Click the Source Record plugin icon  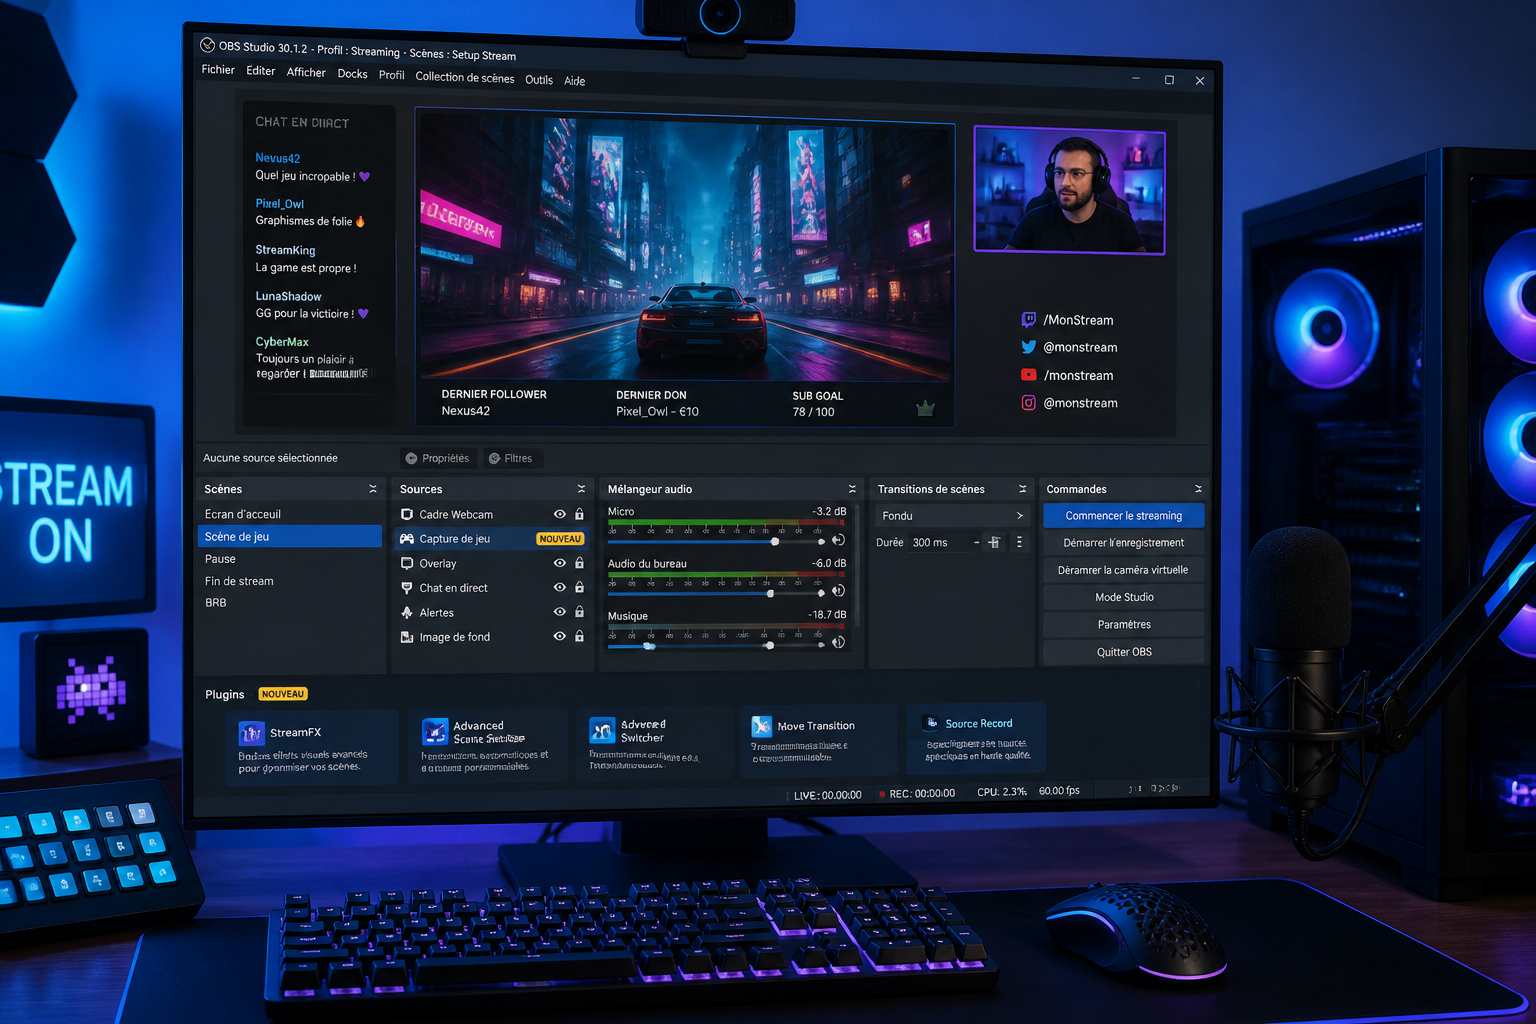click(932, 723)
